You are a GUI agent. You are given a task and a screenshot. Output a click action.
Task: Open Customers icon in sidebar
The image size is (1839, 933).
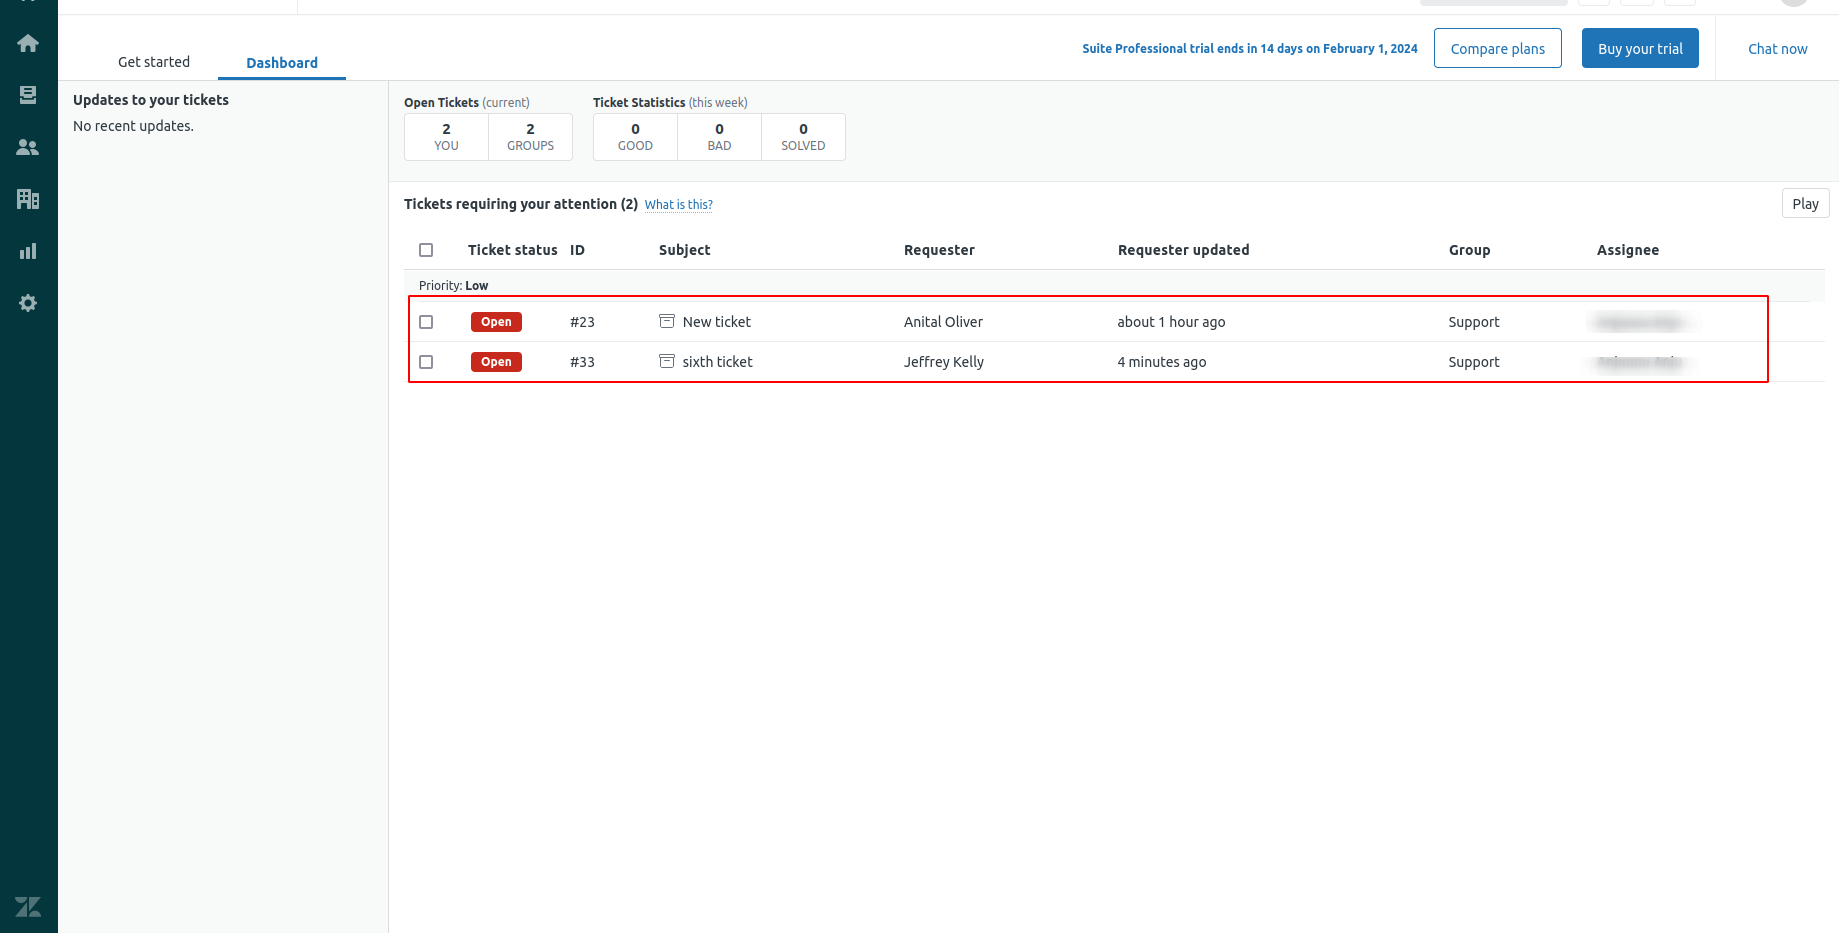tap(28, 147)
